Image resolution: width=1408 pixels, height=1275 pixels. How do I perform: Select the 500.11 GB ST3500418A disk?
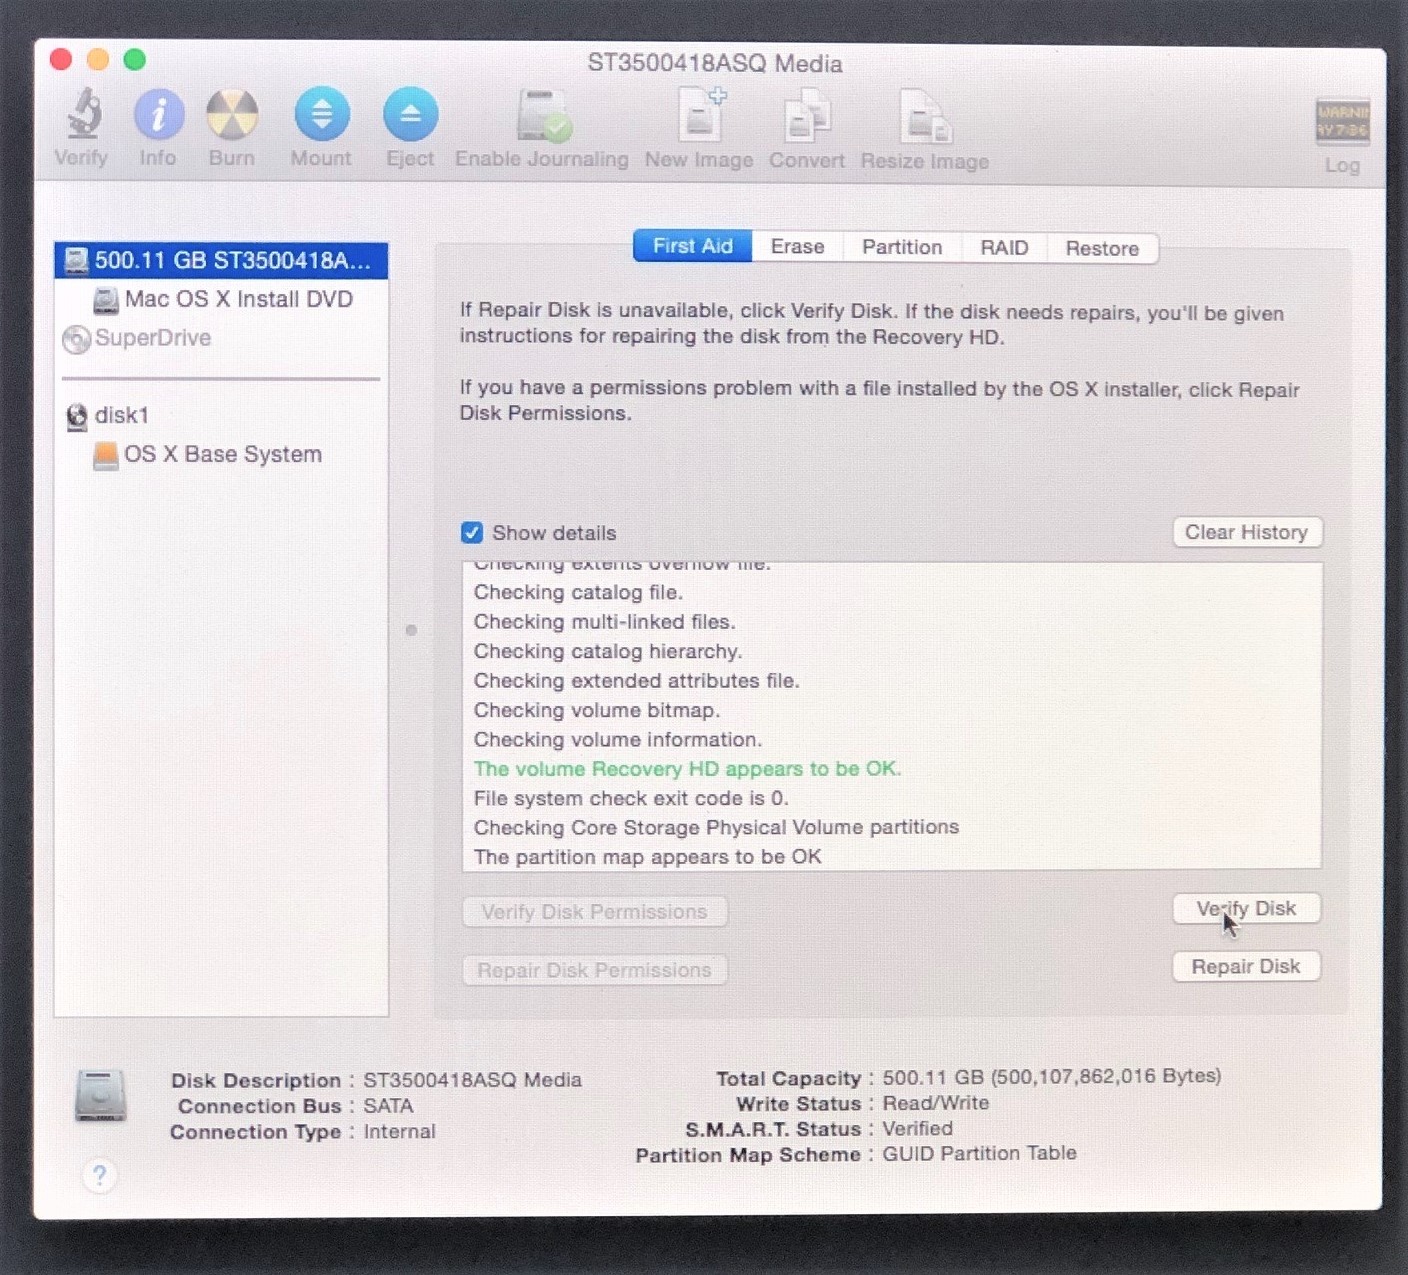221,261
